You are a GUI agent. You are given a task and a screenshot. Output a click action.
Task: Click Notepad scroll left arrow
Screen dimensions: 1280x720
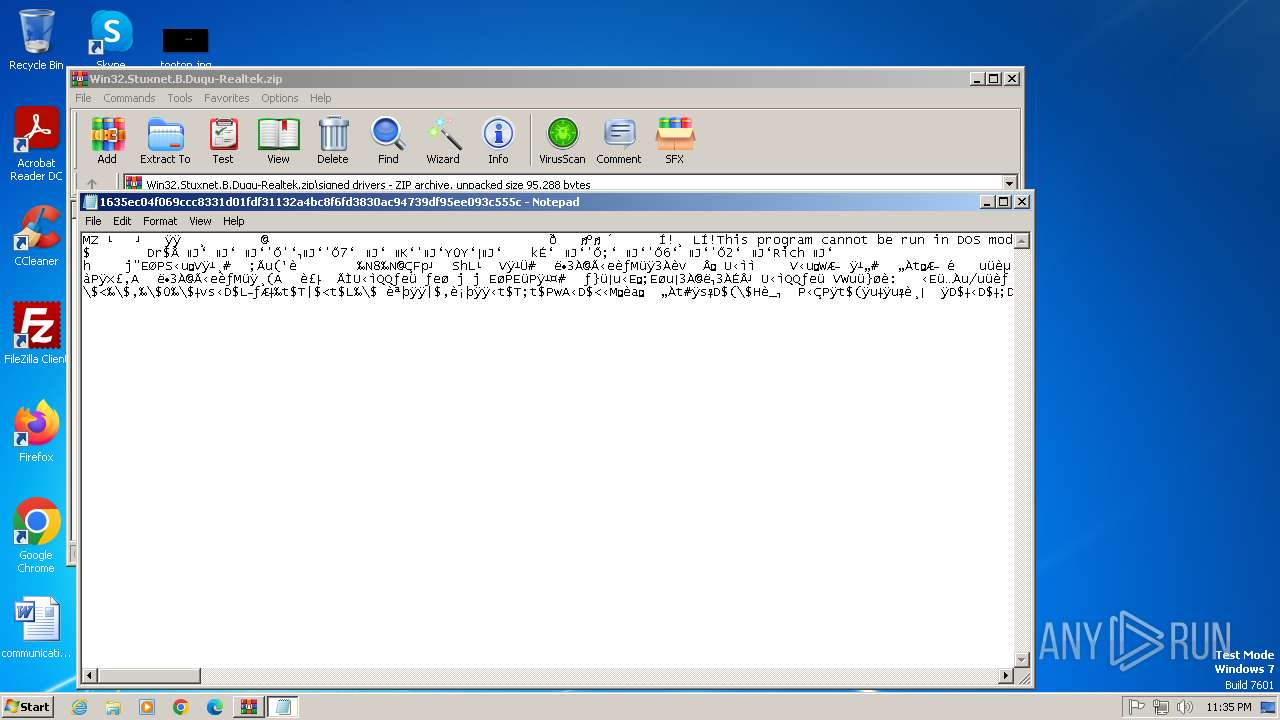pyautogui.click(x=89, y=676)
